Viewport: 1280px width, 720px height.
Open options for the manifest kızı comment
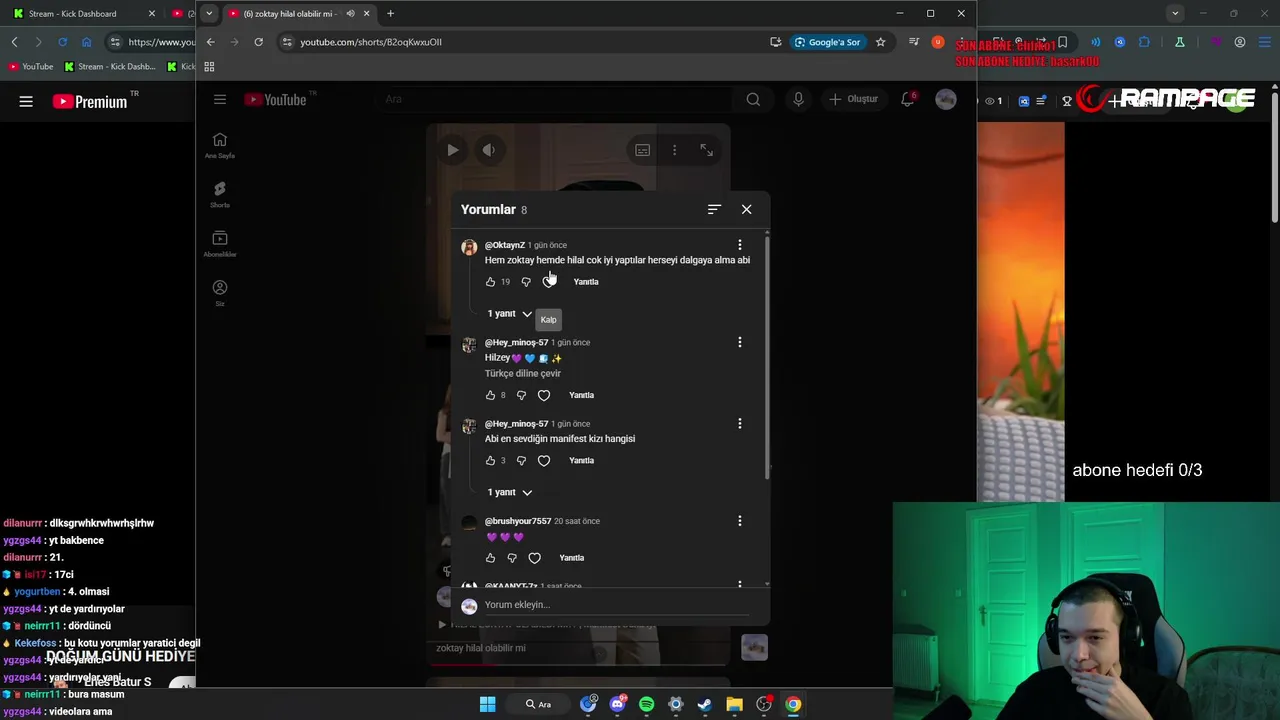coord(740,423)
